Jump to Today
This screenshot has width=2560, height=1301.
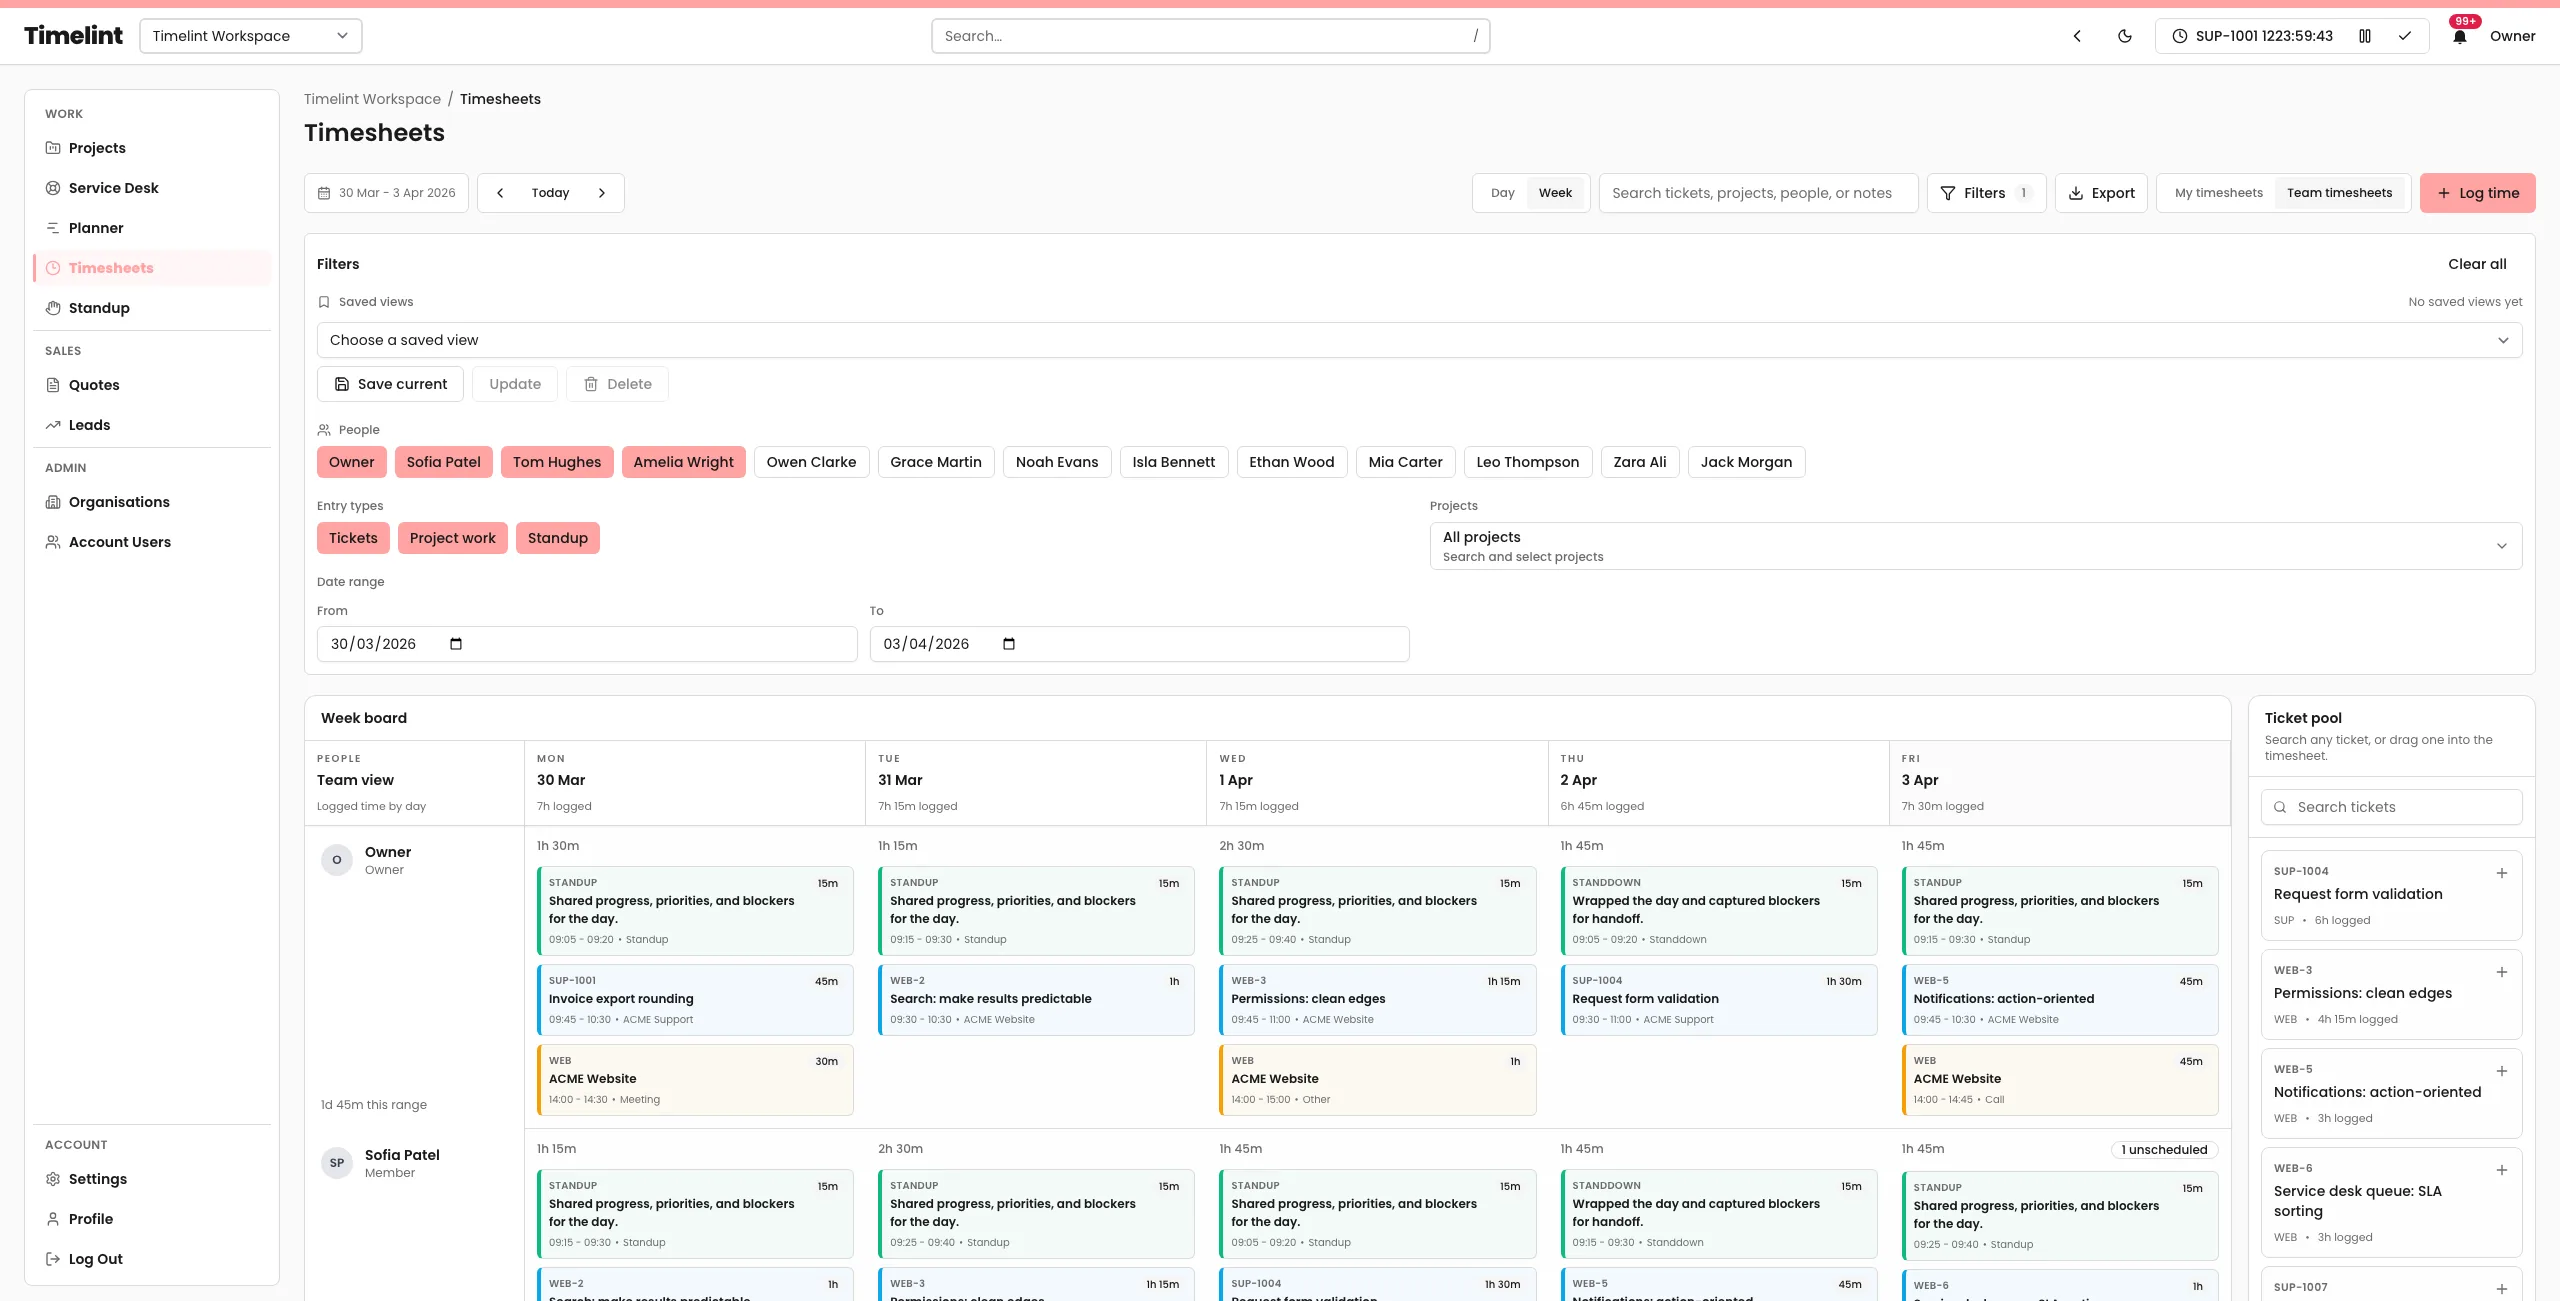(550, 193)
